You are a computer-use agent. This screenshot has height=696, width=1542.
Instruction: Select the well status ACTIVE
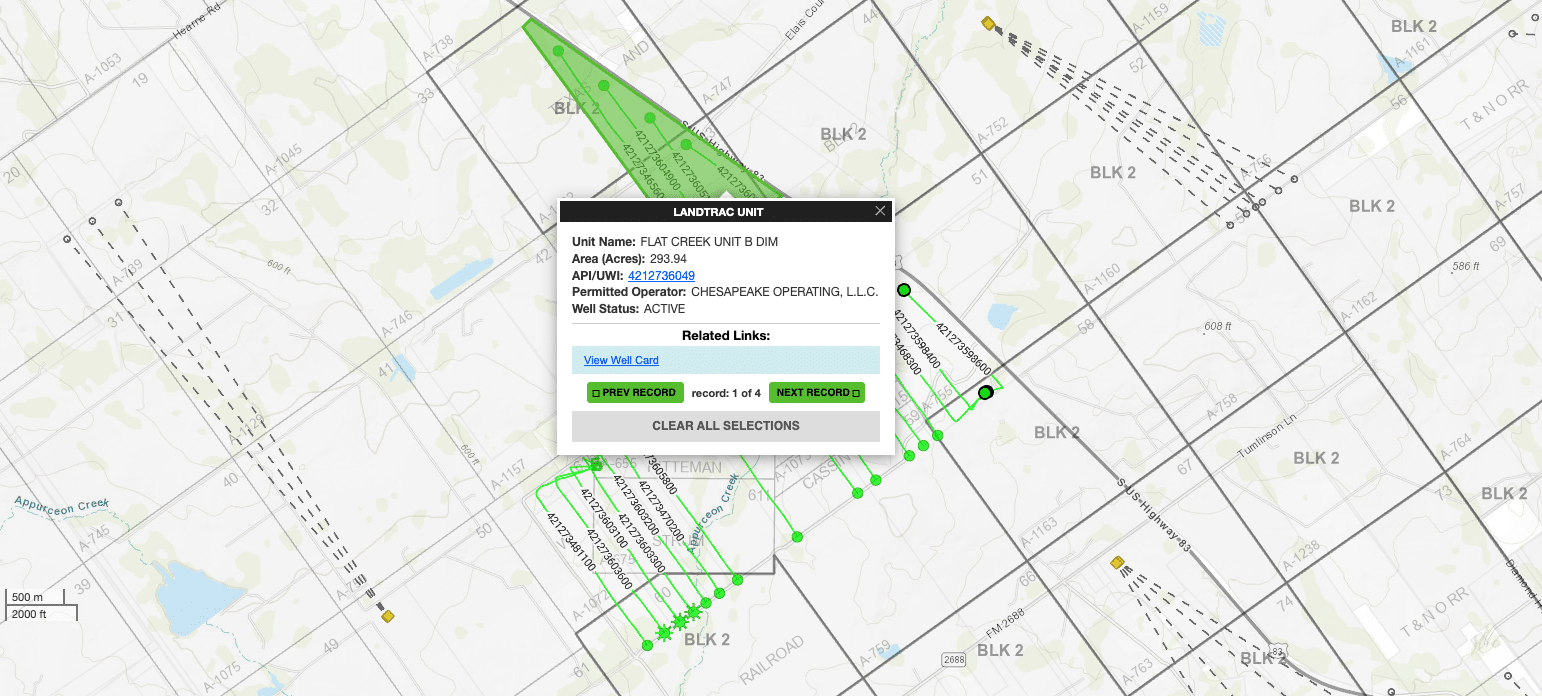665,309
